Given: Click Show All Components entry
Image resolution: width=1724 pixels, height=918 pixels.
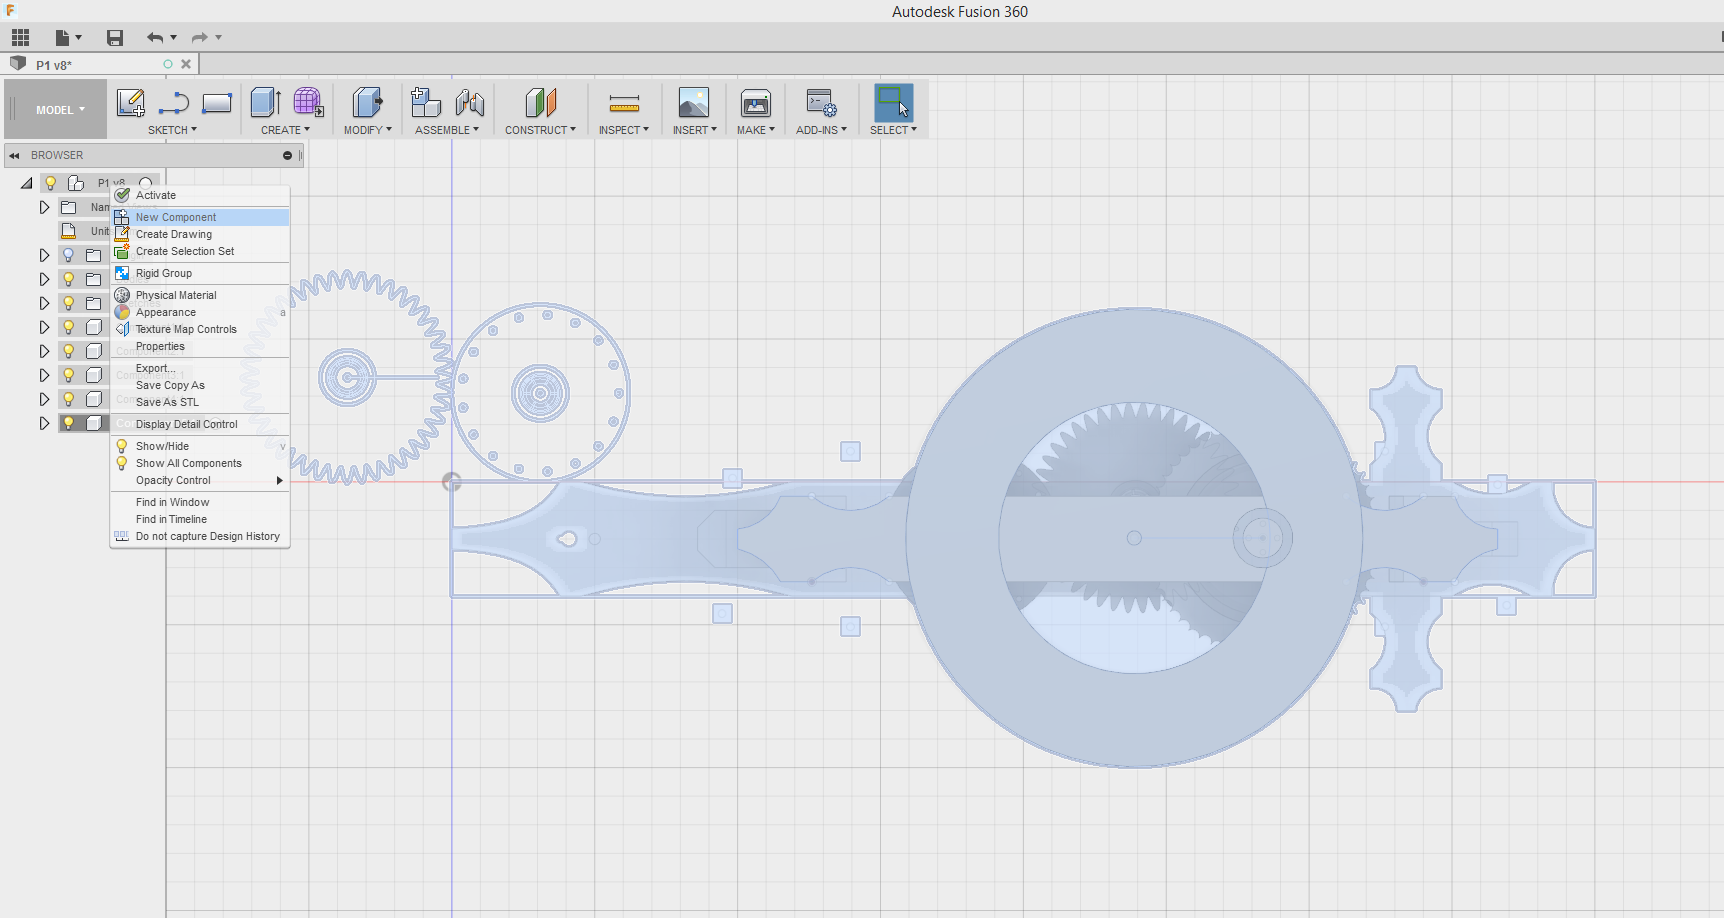Looking at the screenshot, I should 200,463.
